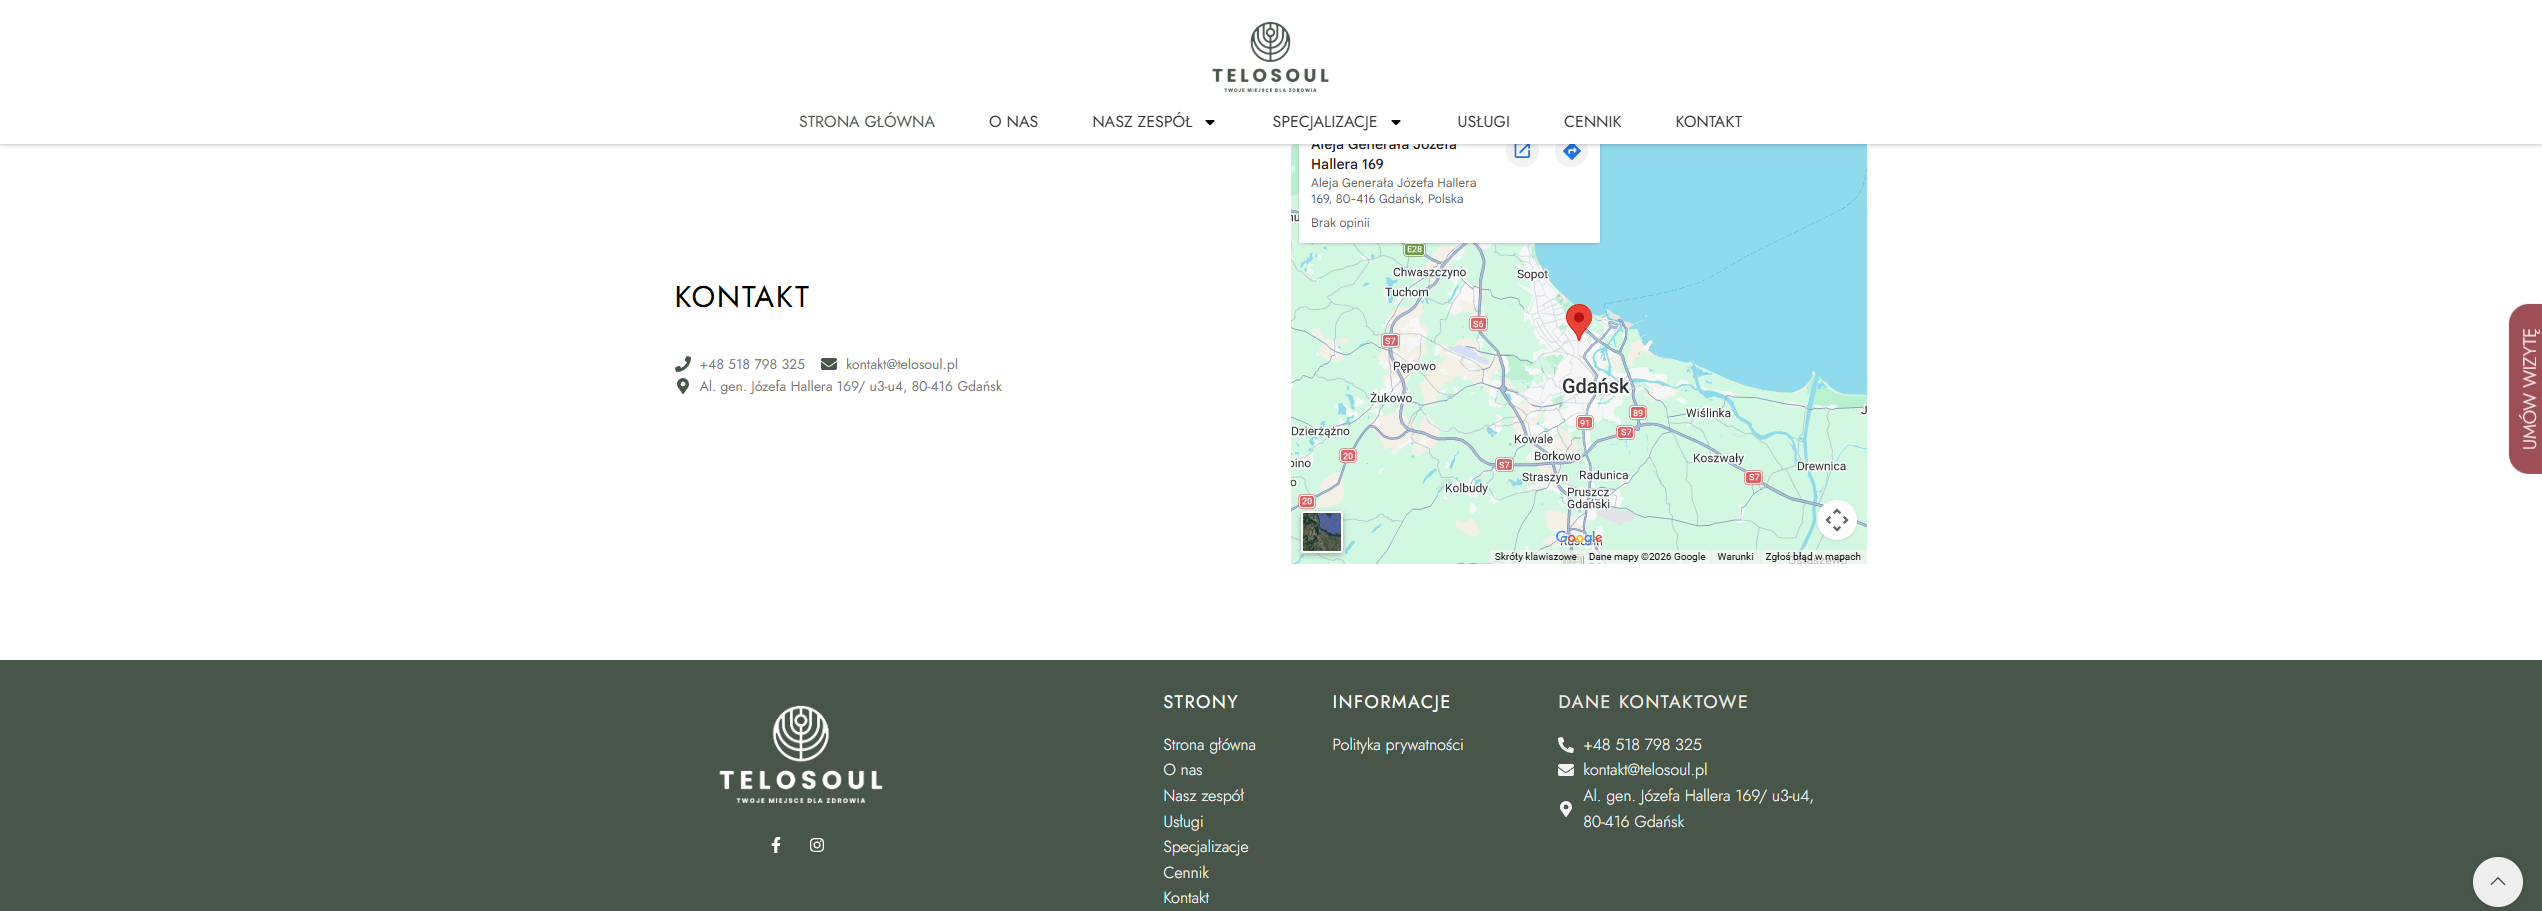This screenshot has width=2542, height=911.
Task: Switch map to satellite layer thumbnail
Action: click(x=1321, y=532)
